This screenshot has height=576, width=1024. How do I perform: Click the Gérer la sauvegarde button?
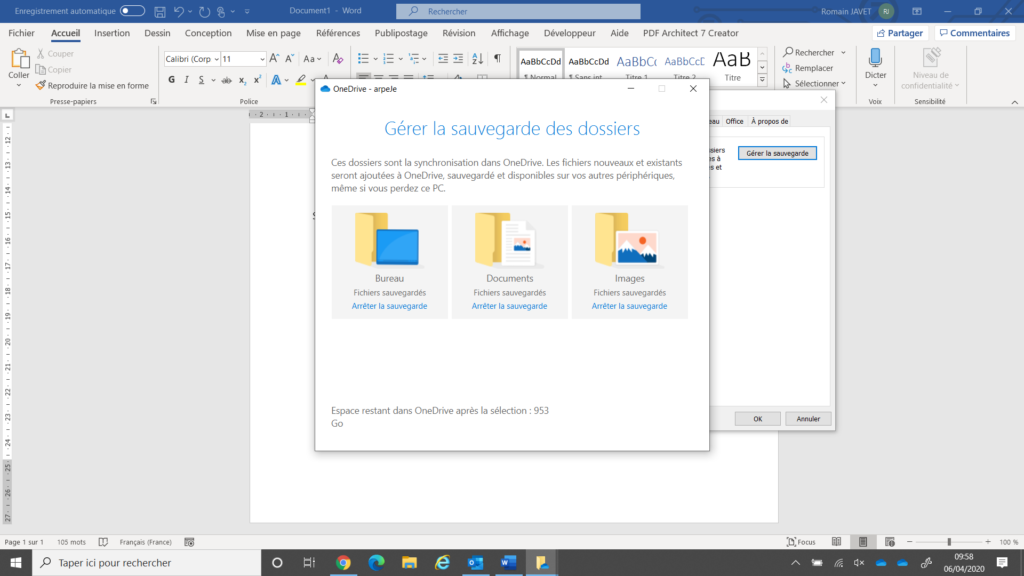click(777, 153)
